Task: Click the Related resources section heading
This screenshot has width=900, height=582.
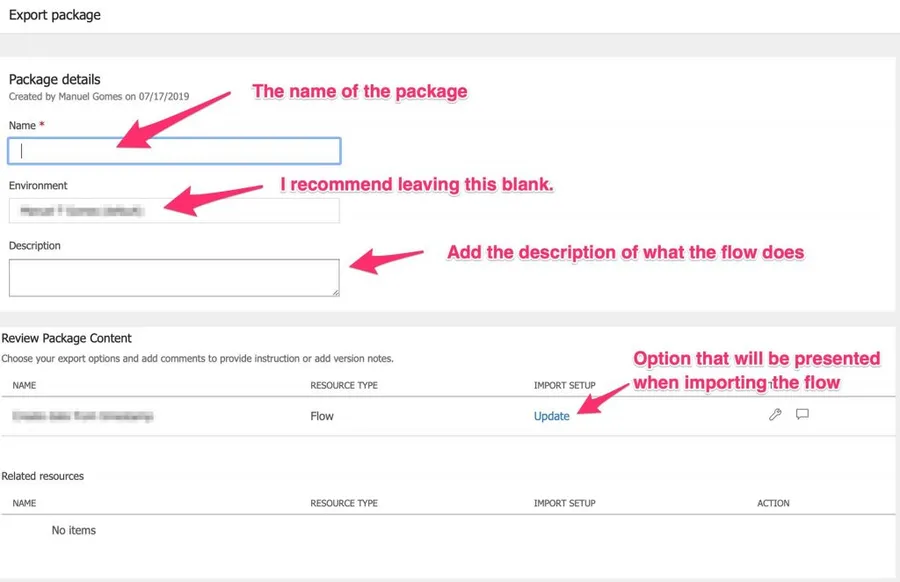Action: [43, 476]
